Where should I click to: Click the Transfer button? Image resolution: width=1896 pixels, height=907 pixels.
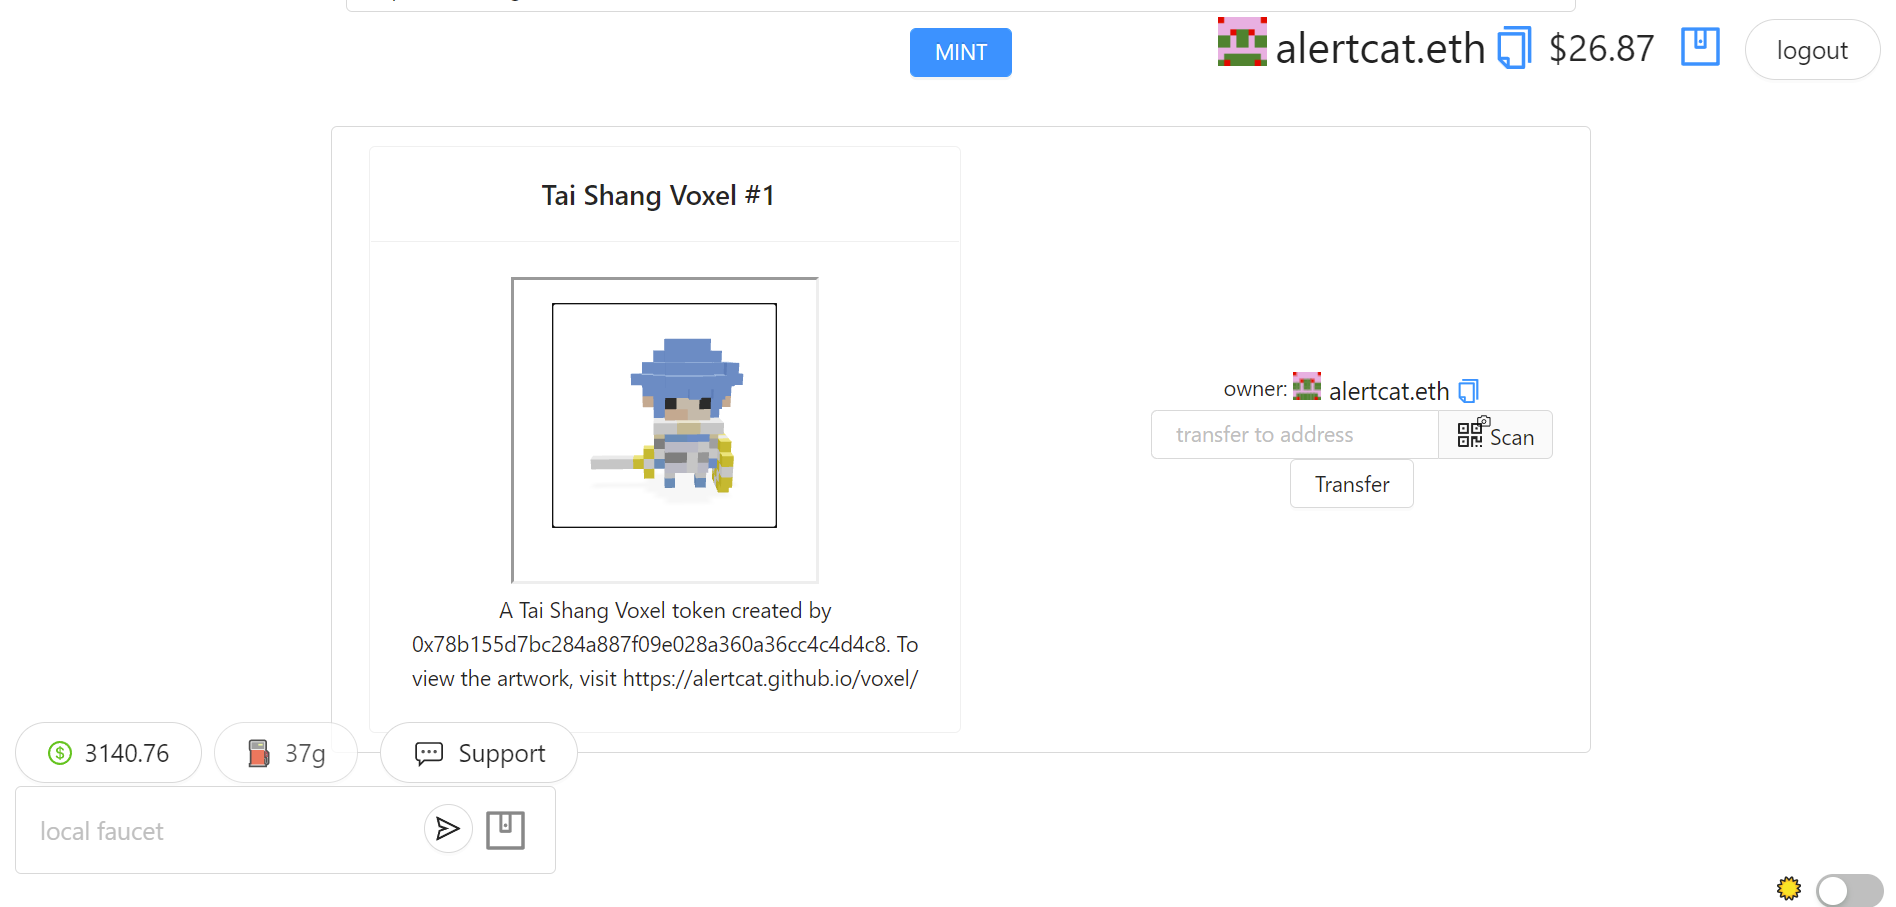click(x=1352, y=484)
